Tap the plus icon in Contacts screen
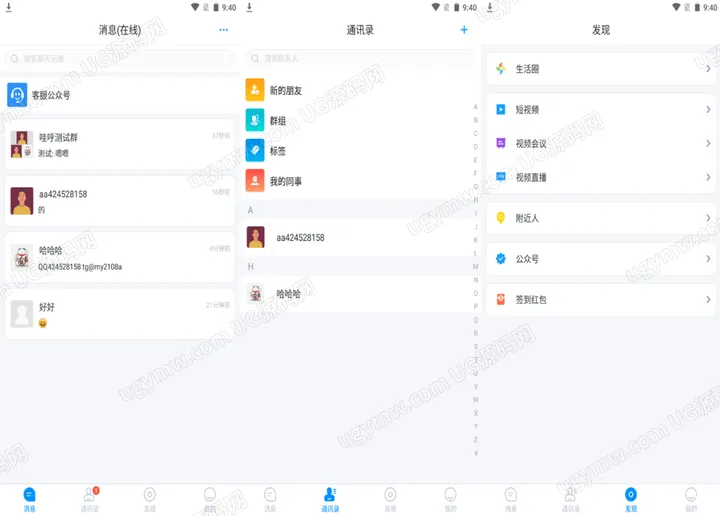 pos(464,30)
